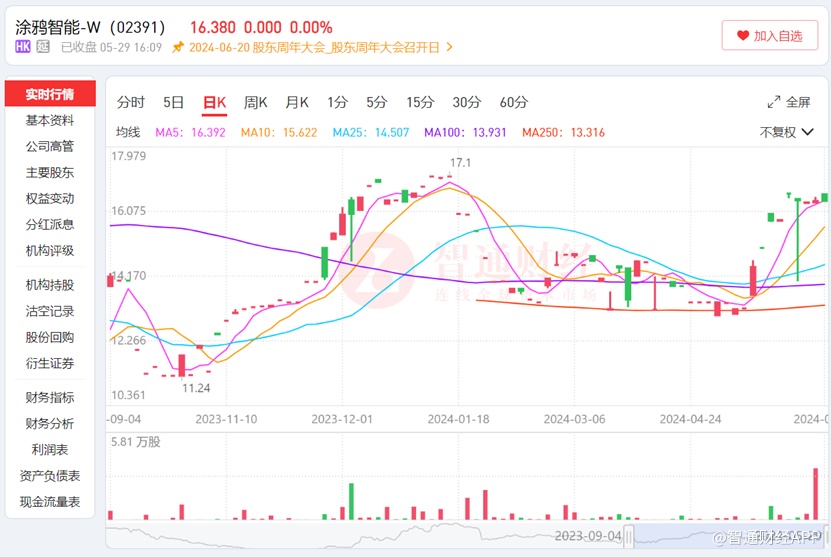
Task: Click the tallest red volume bar at right edge
Action: coord(816,493)
